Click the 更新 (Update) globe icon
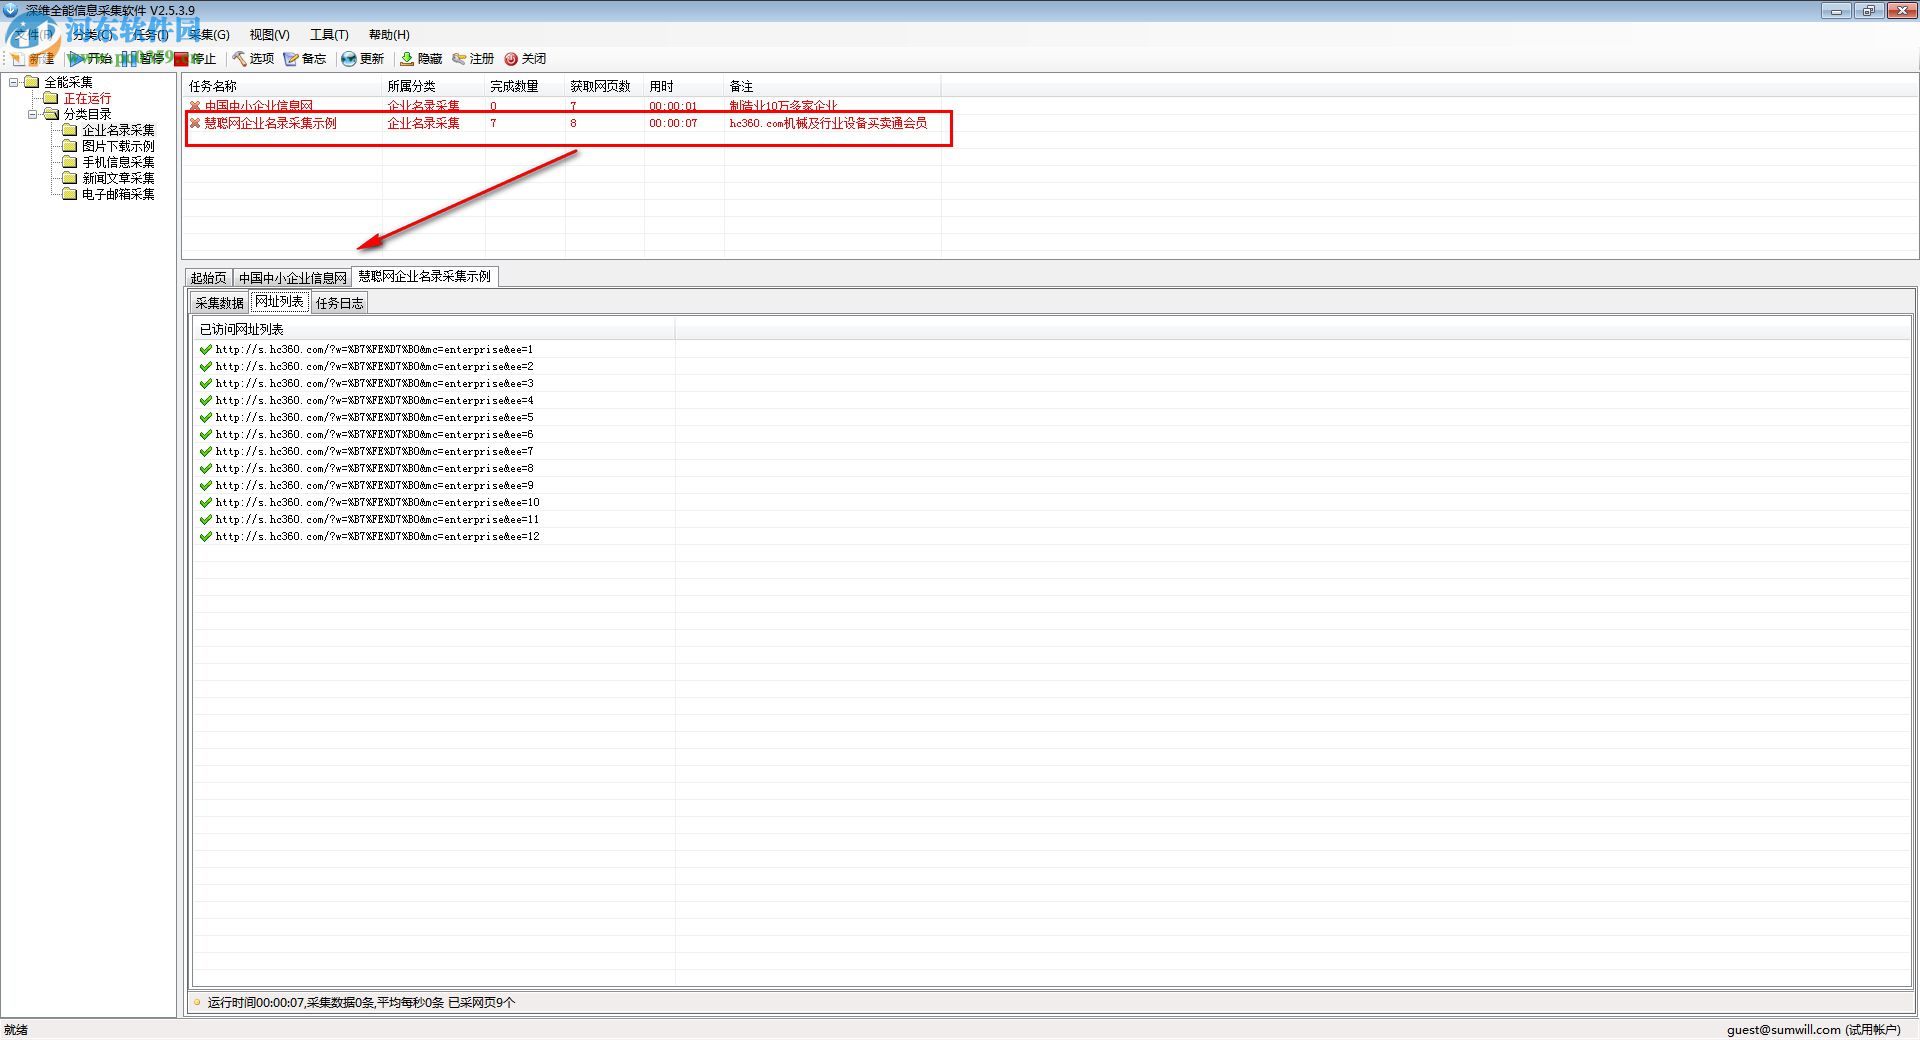 349,59
